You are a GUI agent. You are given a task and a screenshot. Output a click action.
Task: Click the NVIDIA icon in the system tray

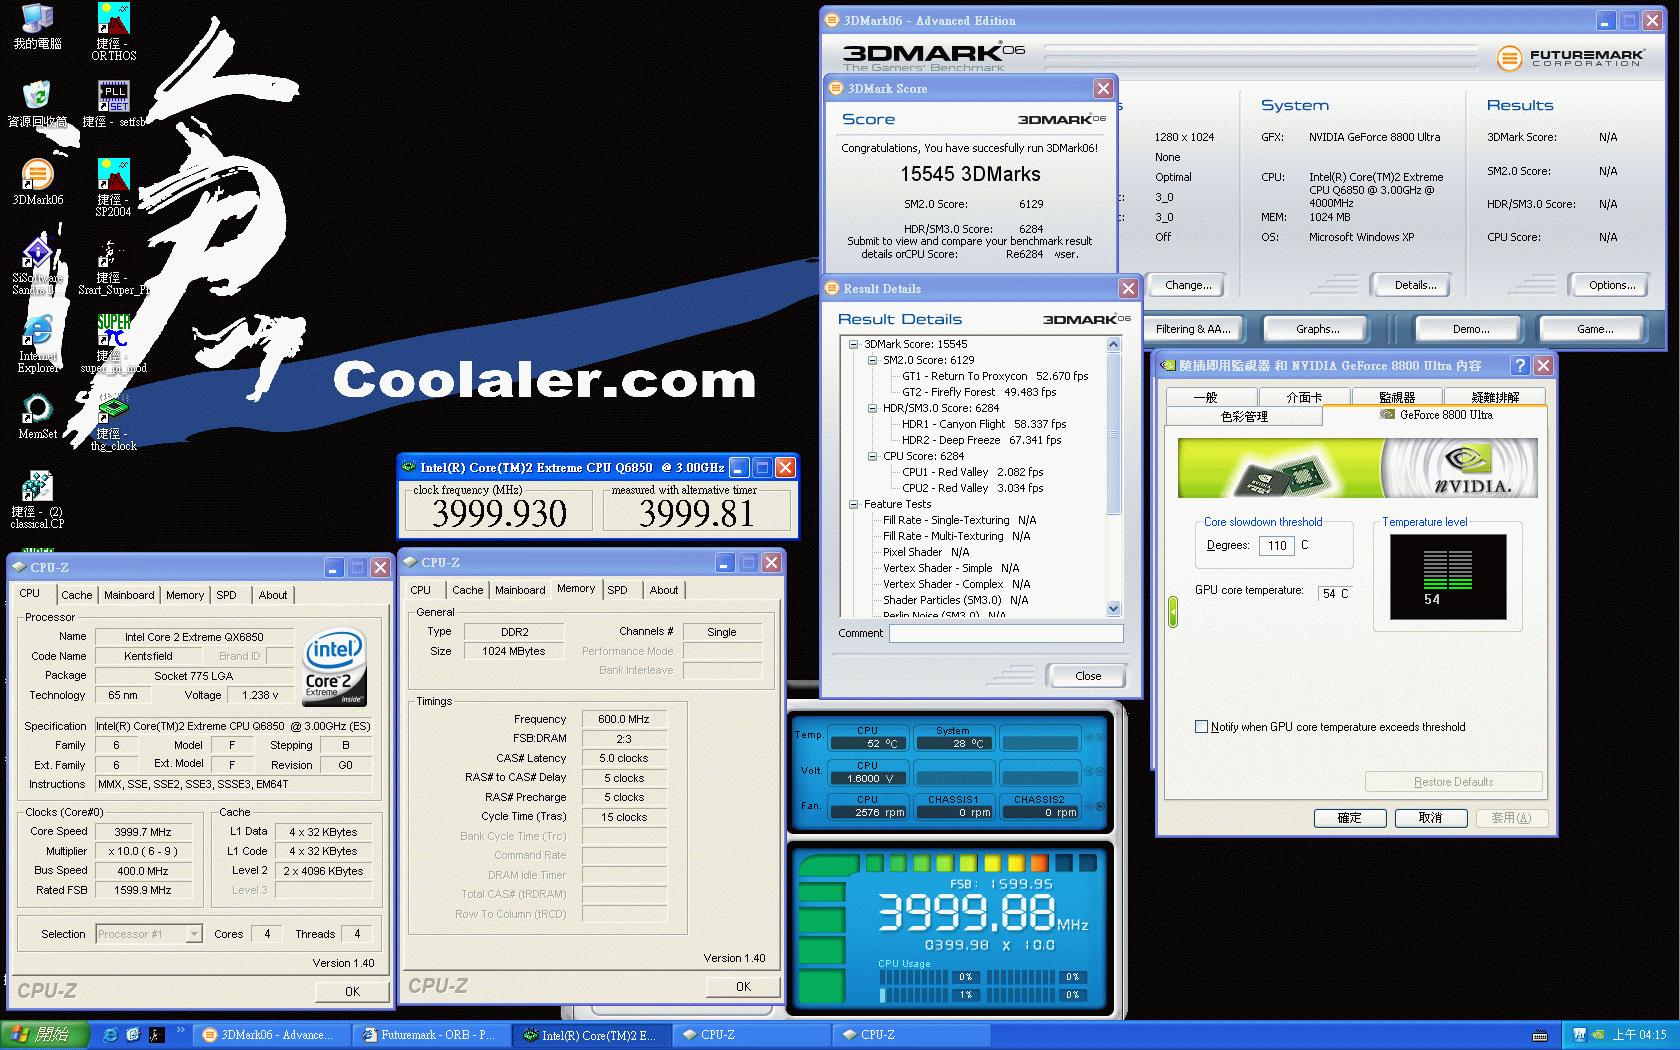(1598, 1035)
